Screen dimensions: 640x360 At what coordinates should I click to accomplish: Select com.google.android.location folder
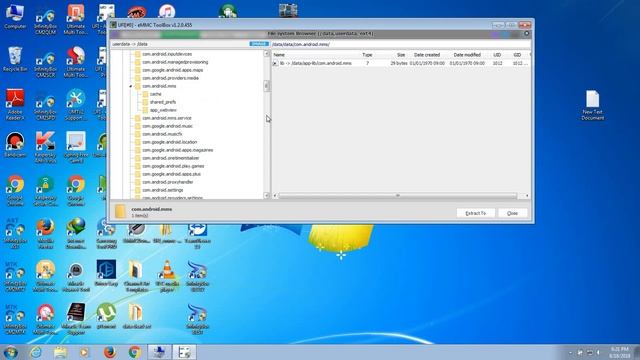click(169, 142)
